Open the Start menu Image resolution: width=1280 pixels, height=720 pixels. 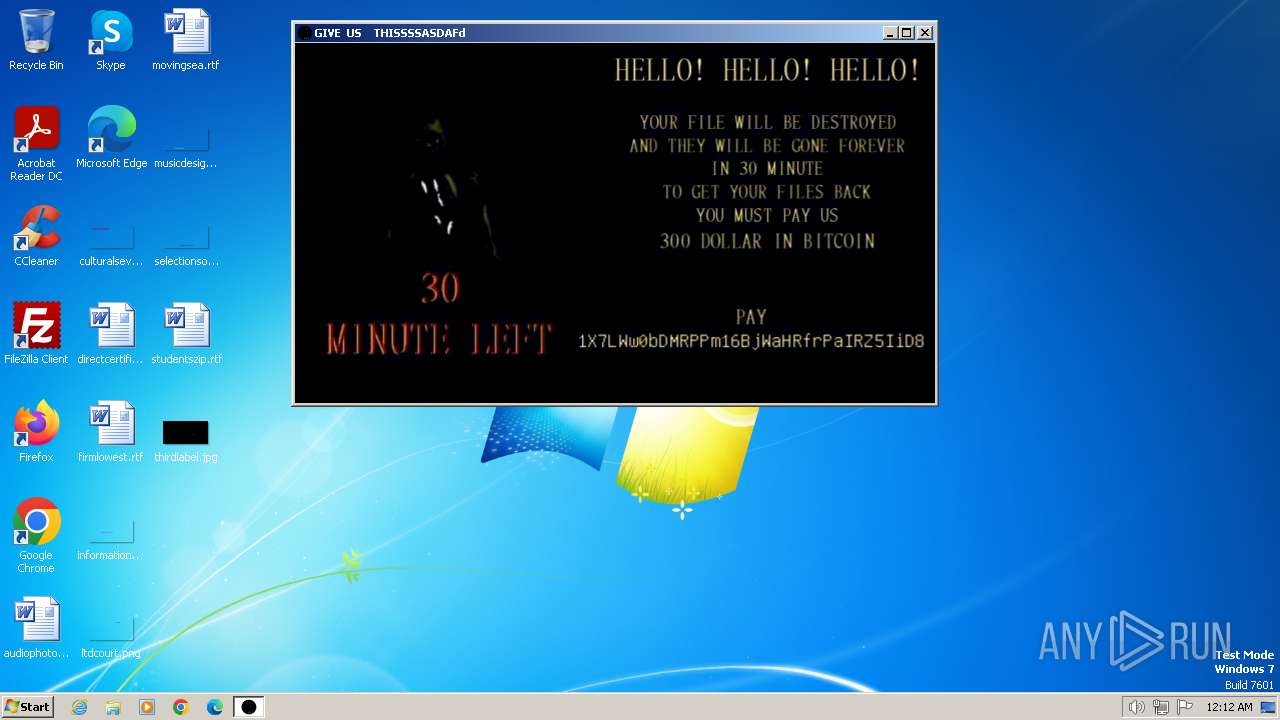[x=27, y=707]
